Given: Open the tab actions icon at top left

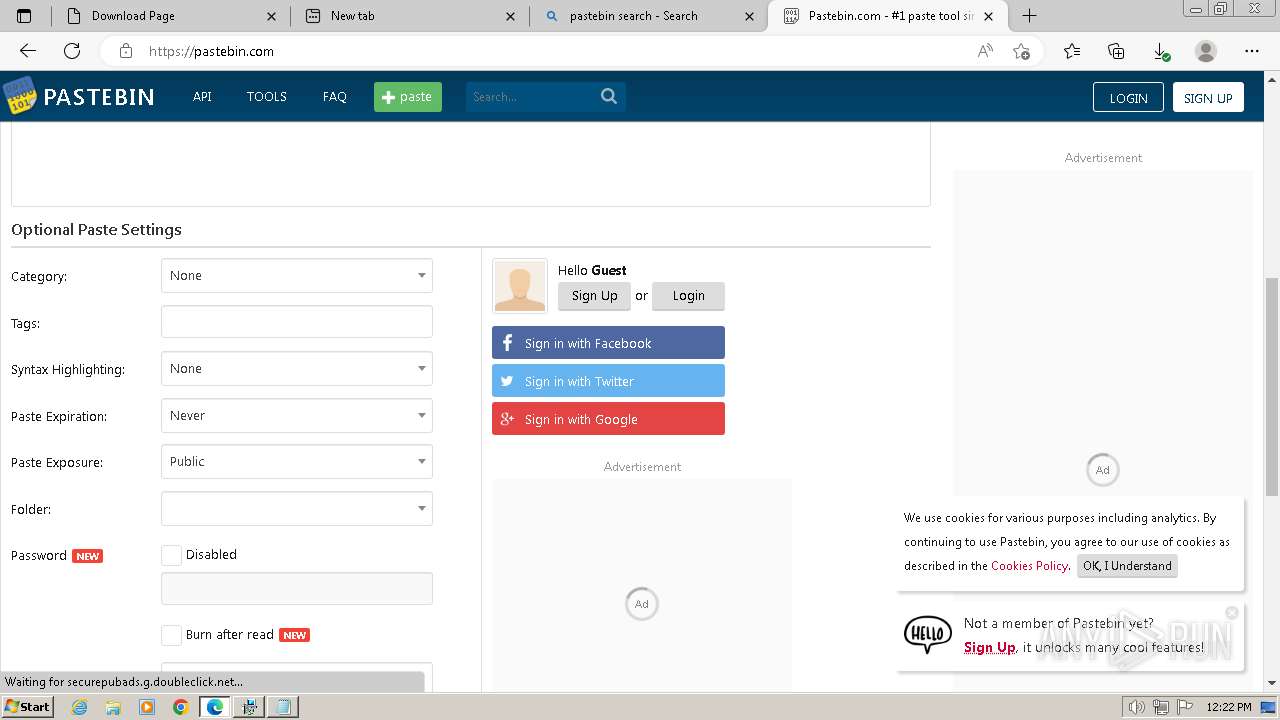Looking at the screenshot, I should (24, 16).
